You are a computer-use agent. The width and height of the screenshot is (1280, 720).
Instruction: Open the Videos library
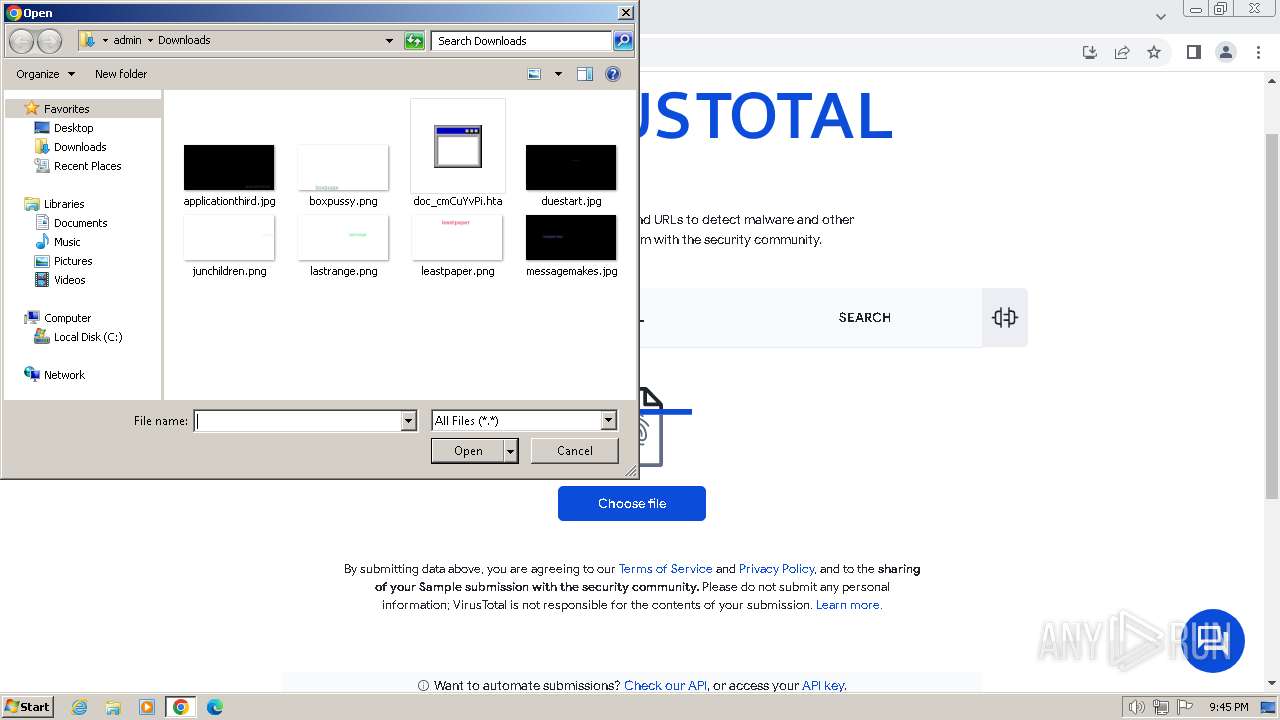point(69,280)
